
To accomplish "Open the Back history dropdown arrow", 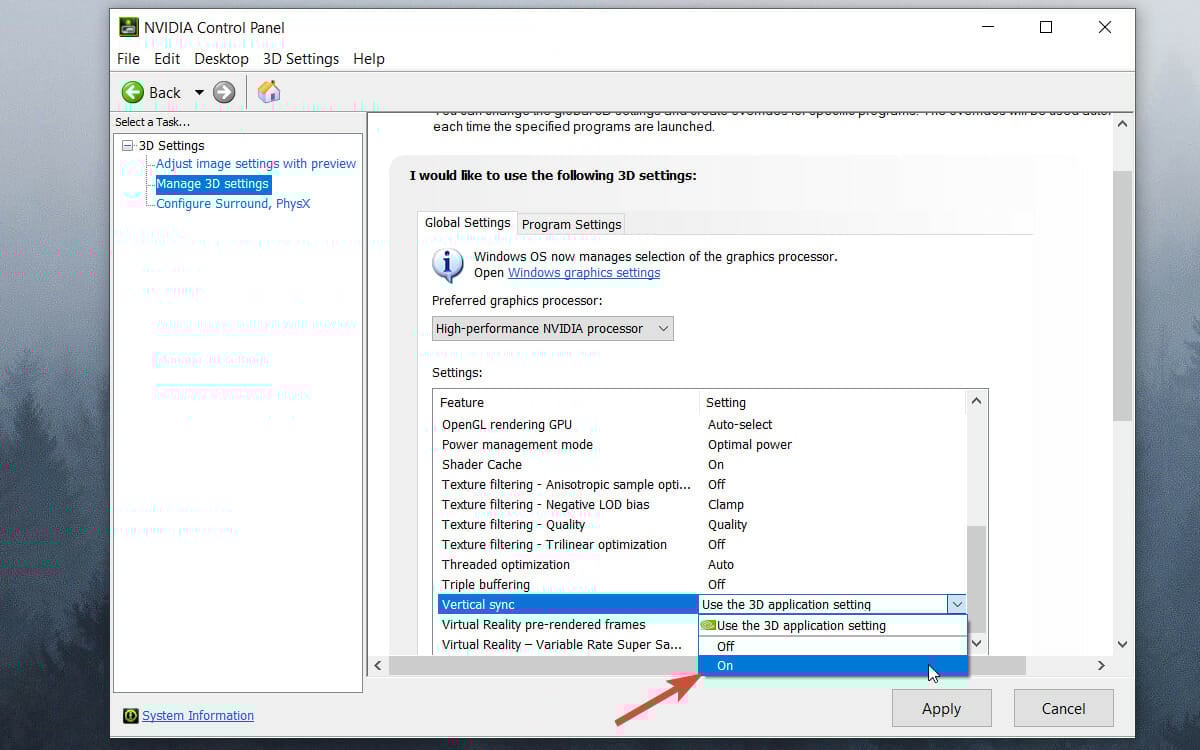I will [199, 92].
